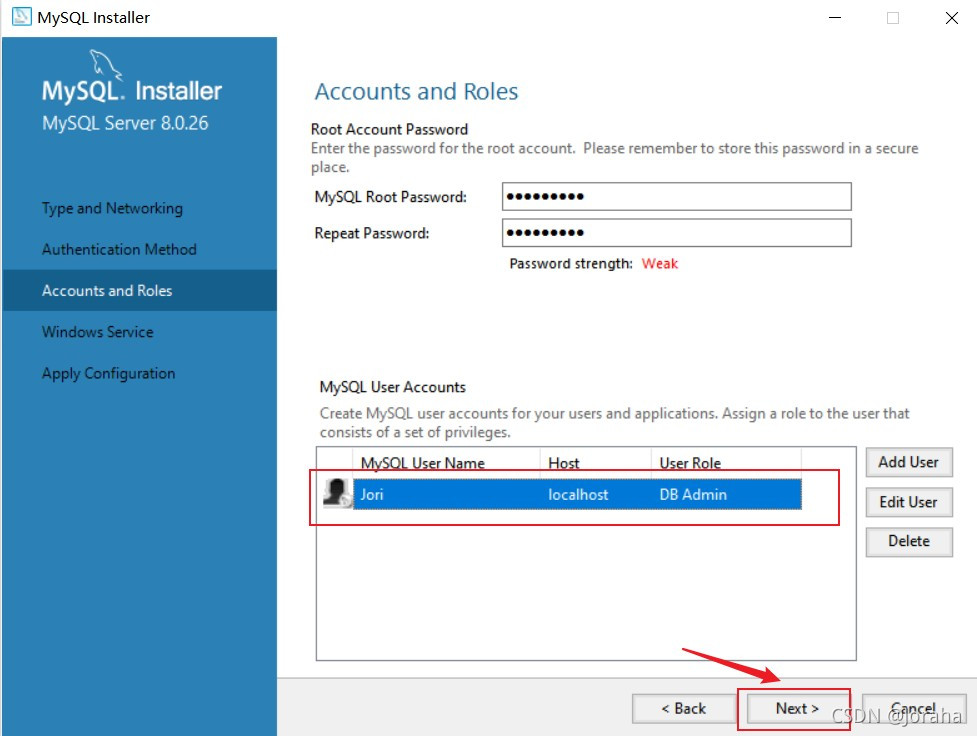
Task: Close the MySQL Installer window
Action: pyautogui.click(x=951, y=17)
